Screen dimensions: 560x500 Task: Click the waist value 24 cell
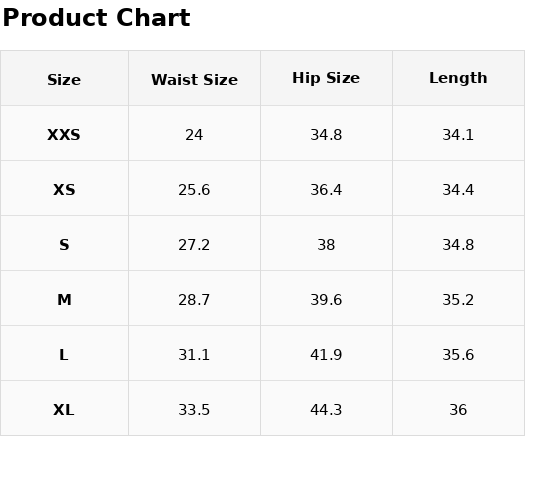195,133
